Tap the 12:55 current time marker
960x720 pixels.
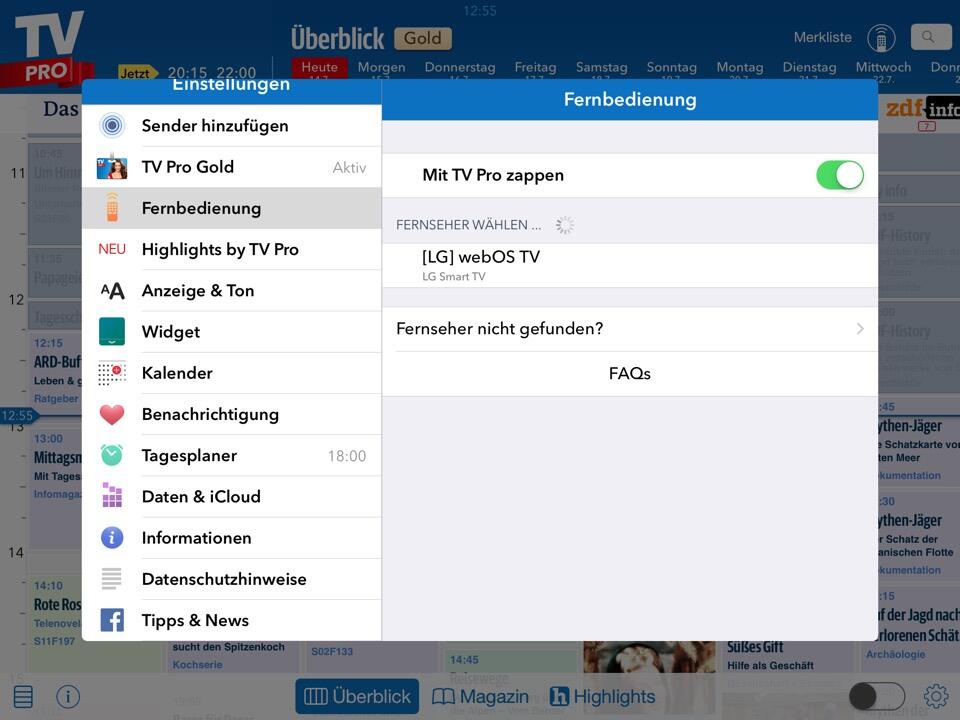(18, 416)
